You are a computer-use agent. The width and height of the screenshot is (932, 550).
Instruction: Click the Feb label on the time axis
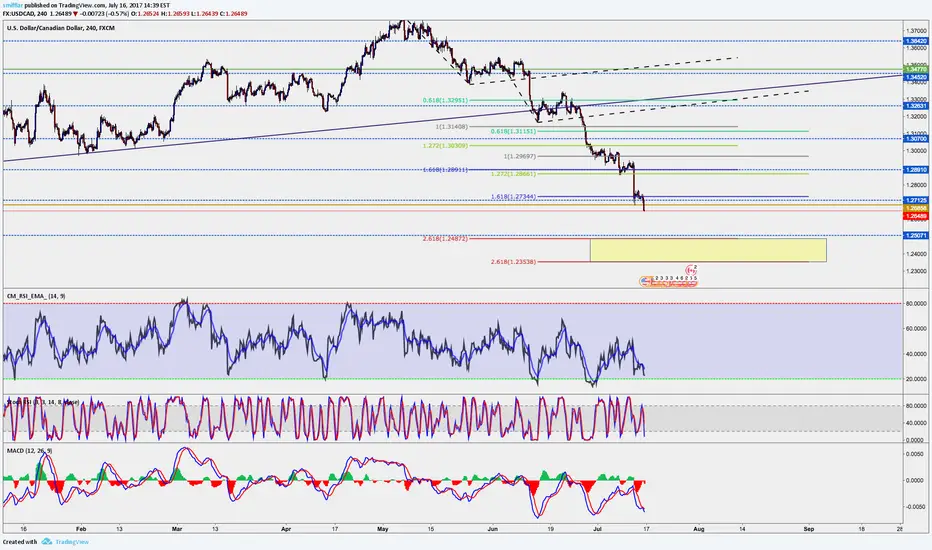81,529
